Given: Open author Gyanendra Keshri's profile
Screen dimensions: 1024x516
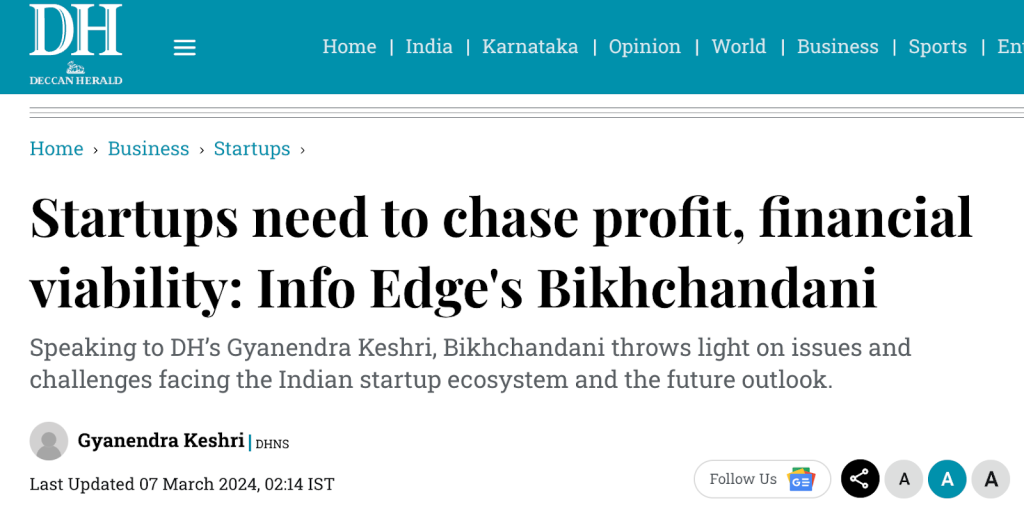Looking at the screenshot, I should click(x=161, y=441).
